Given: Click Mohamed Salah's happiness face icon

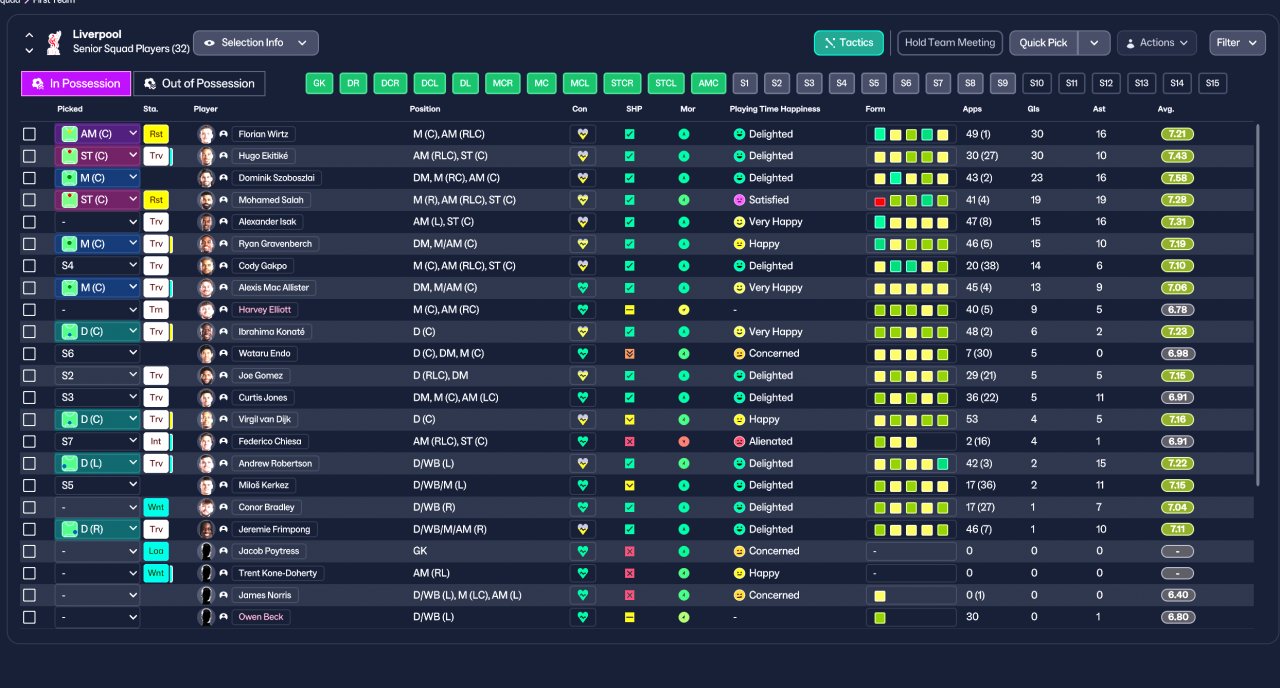Looking at the screenshot, I should pos(739,200).
